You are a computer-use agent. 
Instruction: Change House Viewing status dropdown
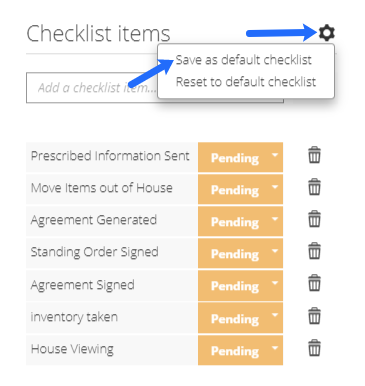tap(240, 350)
